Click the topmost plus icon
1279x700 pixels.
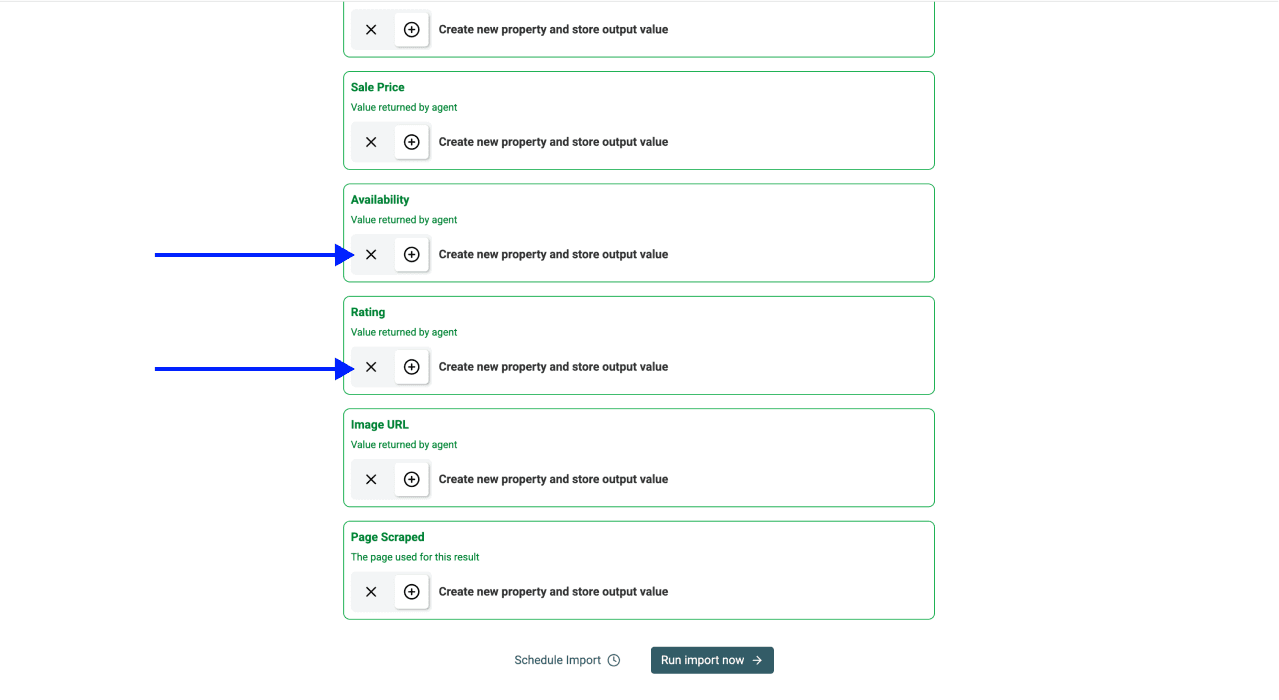(x=411, y=29)
